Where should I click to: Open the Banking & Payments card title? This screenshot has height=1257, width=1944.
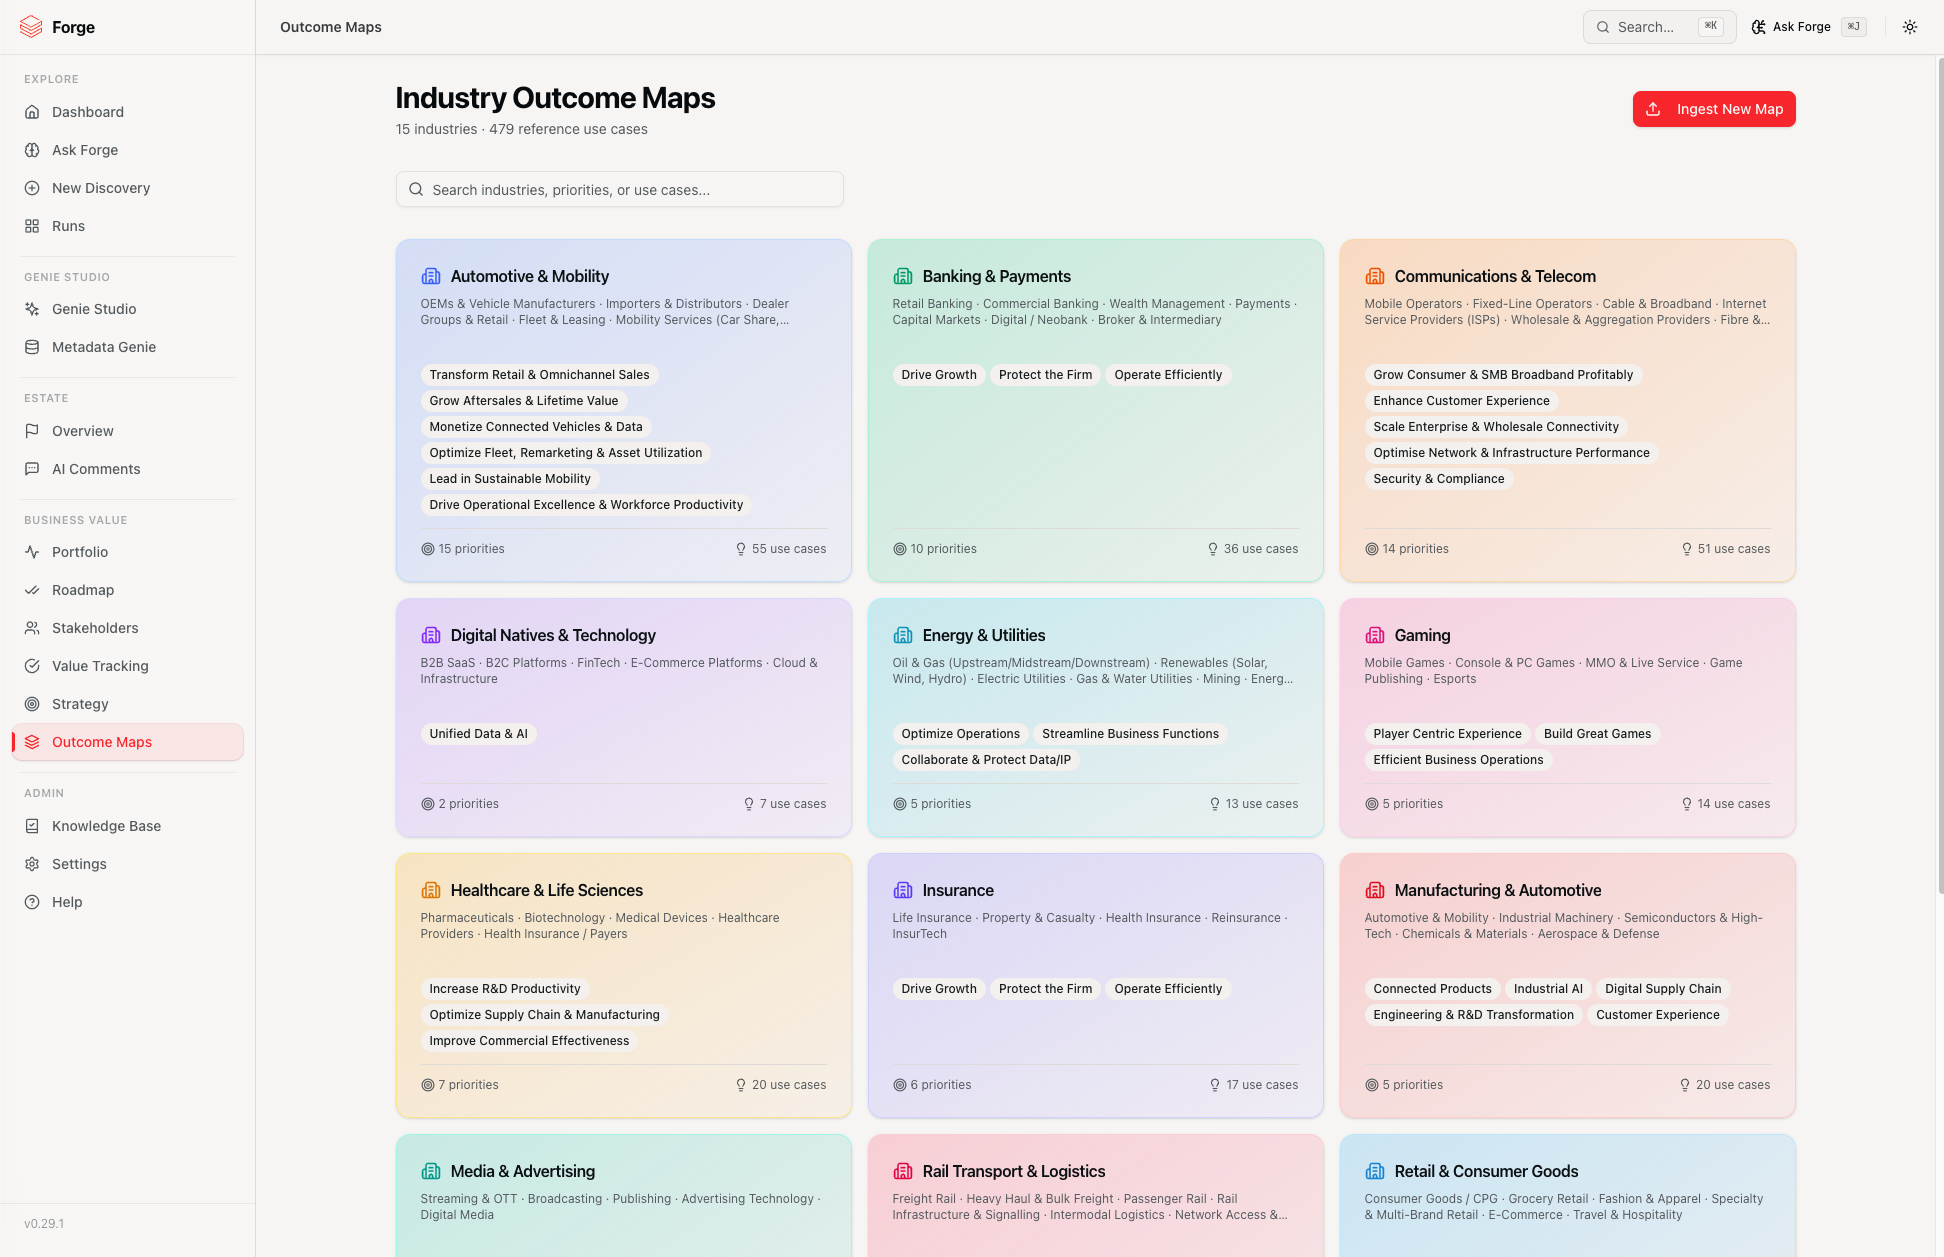pos(996,276)
